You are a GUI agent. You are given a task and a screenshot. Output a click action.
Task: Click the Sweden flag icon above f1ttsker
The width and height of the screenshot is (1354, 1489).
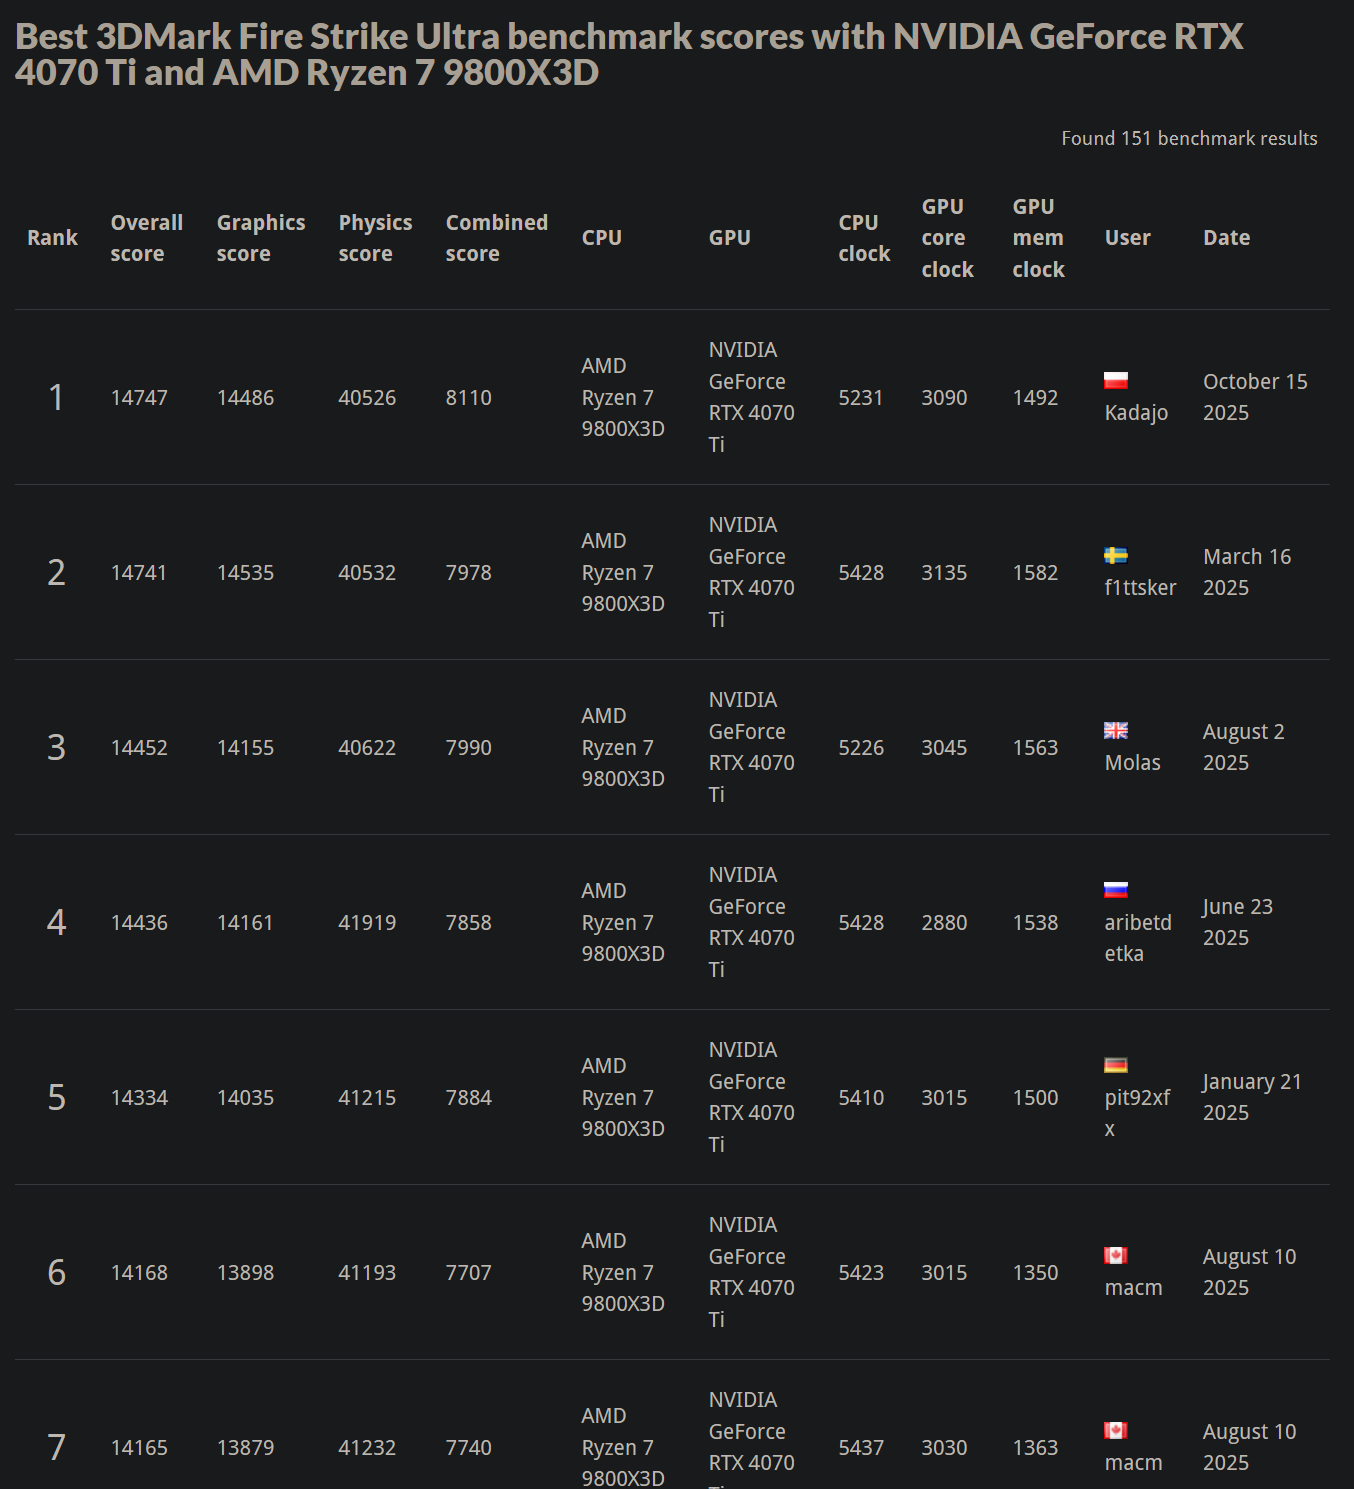(1115, 556)
